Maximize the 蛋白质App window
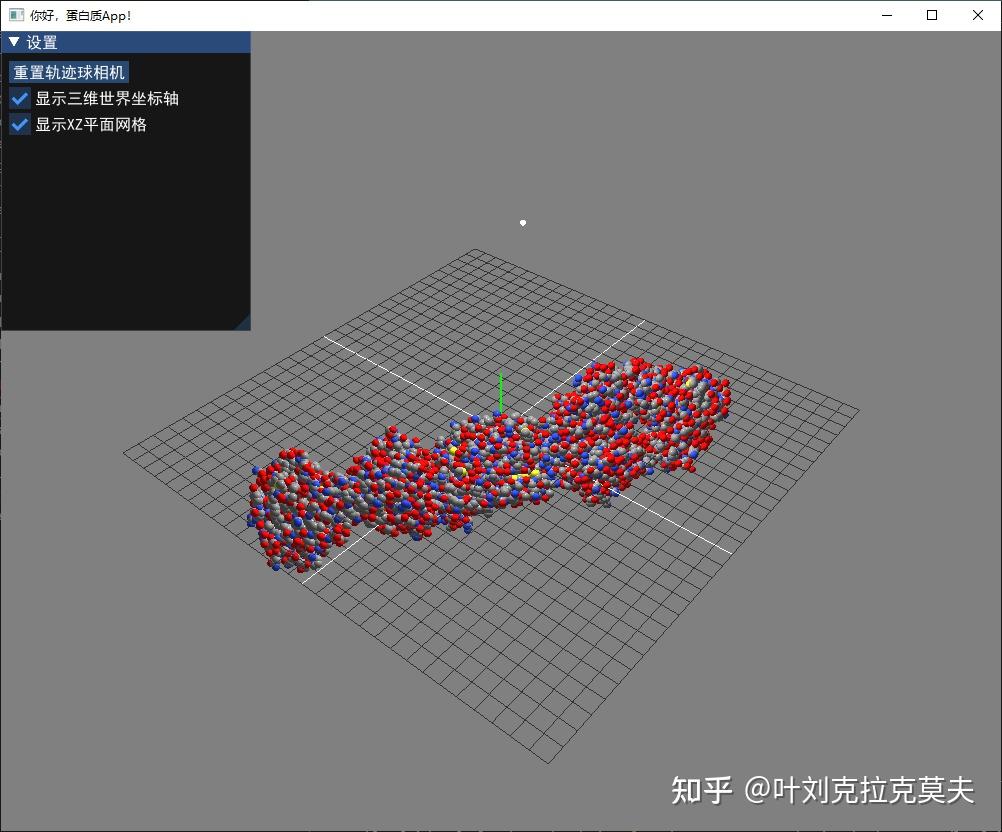This screenshot has width=1002, height=832. [x=932, y=15]
